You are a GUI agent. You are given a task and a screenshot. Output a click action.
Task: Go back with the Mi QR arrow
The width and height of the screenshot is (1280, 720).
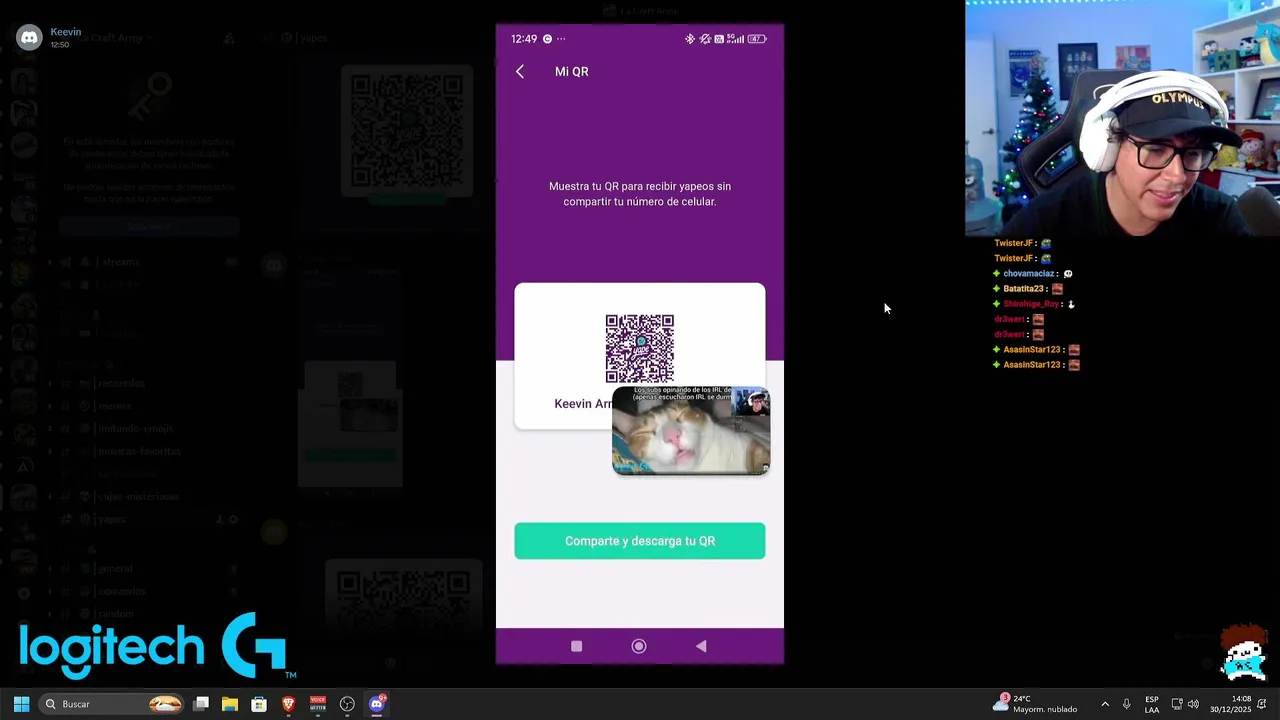(x=520, y=72)
